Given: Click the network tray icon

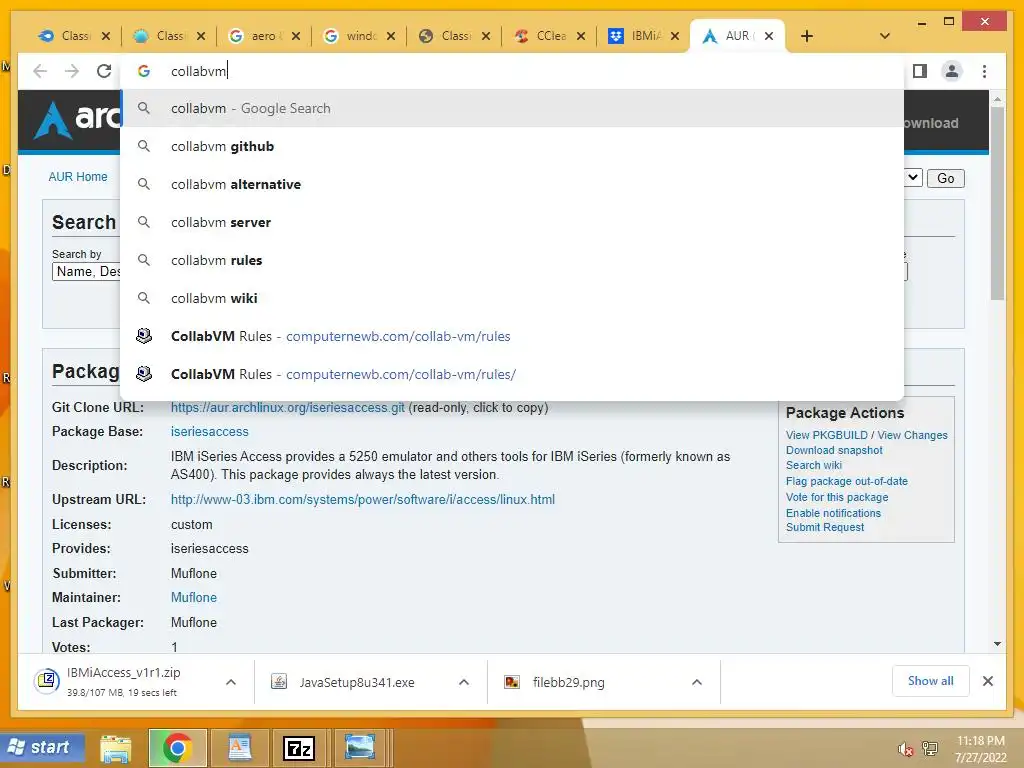Looking at the screenshot, I should pos(930,749).
